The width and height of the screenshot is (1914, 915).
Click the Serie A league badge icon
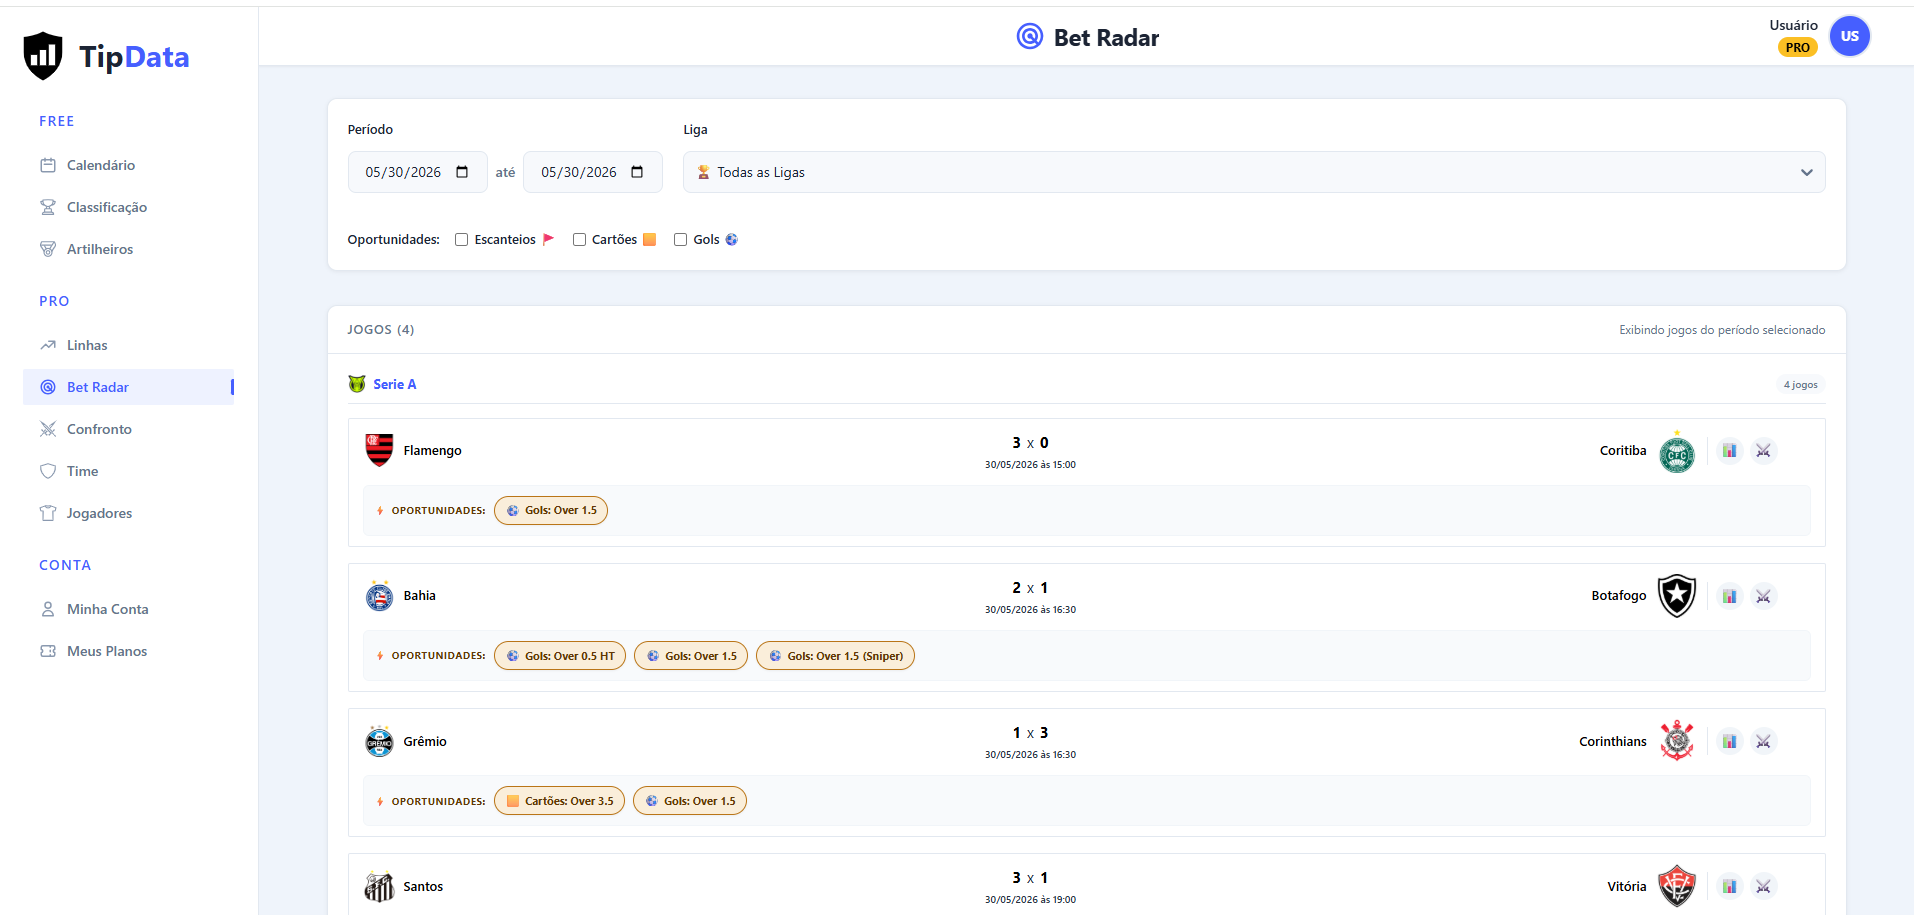(357, 384)
